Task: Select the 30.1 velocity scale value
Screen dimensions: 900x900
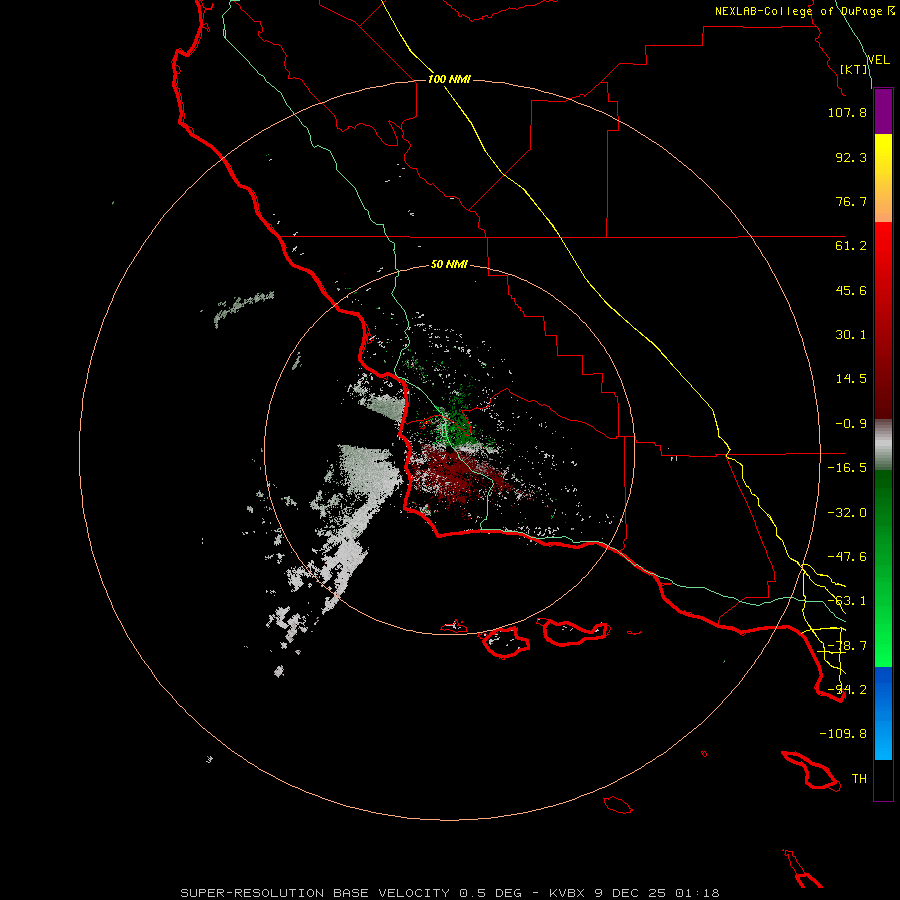Action: click(851, 335)
